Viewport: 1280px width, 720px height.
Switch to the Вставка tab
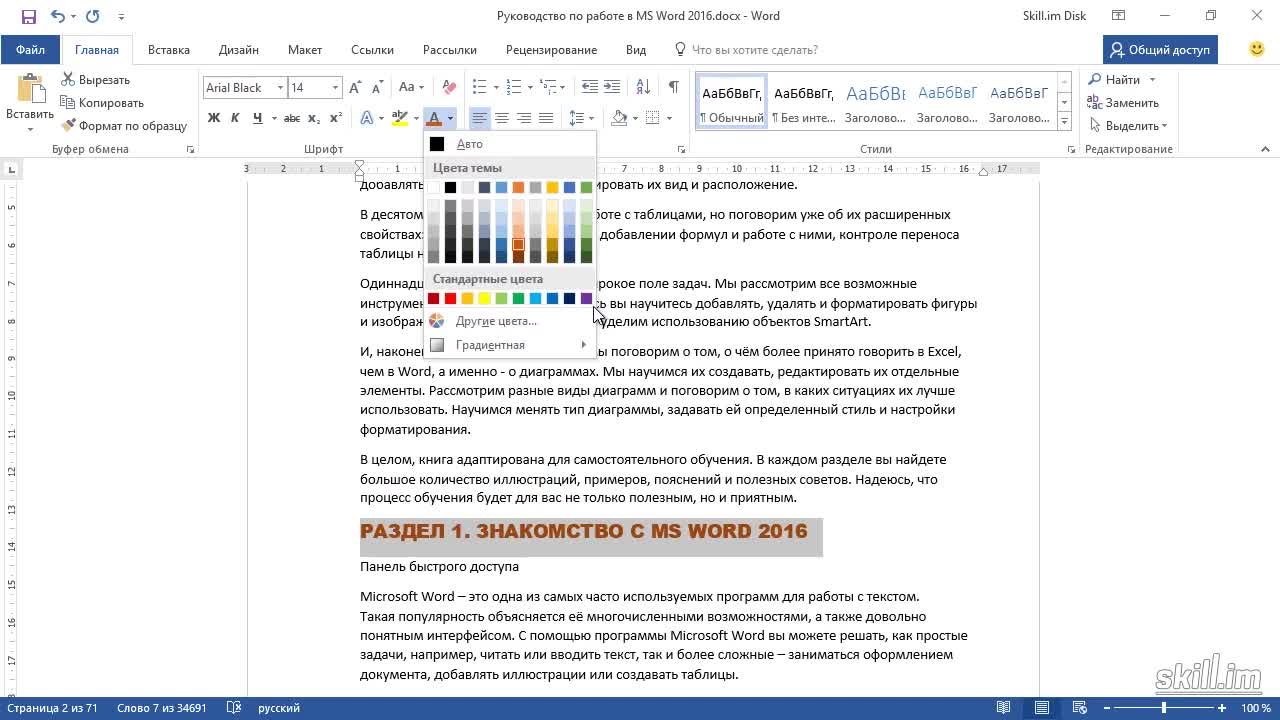tap(169, 50)
